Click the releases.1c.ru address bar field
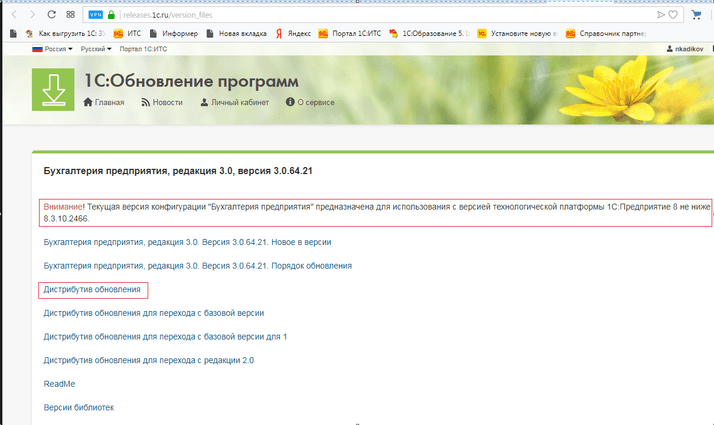 pos(382,15)
